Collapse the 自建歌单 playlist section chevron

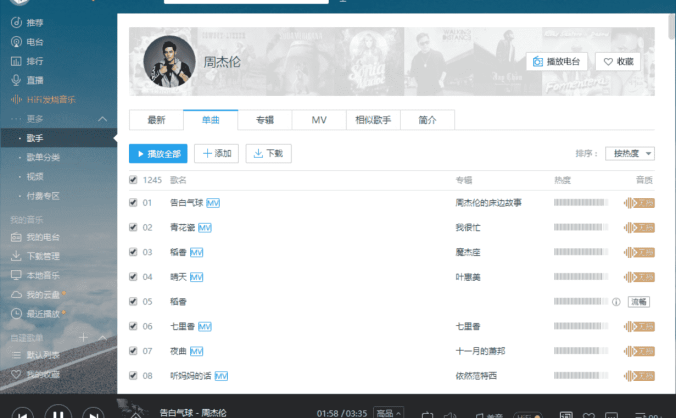[103, 337]
